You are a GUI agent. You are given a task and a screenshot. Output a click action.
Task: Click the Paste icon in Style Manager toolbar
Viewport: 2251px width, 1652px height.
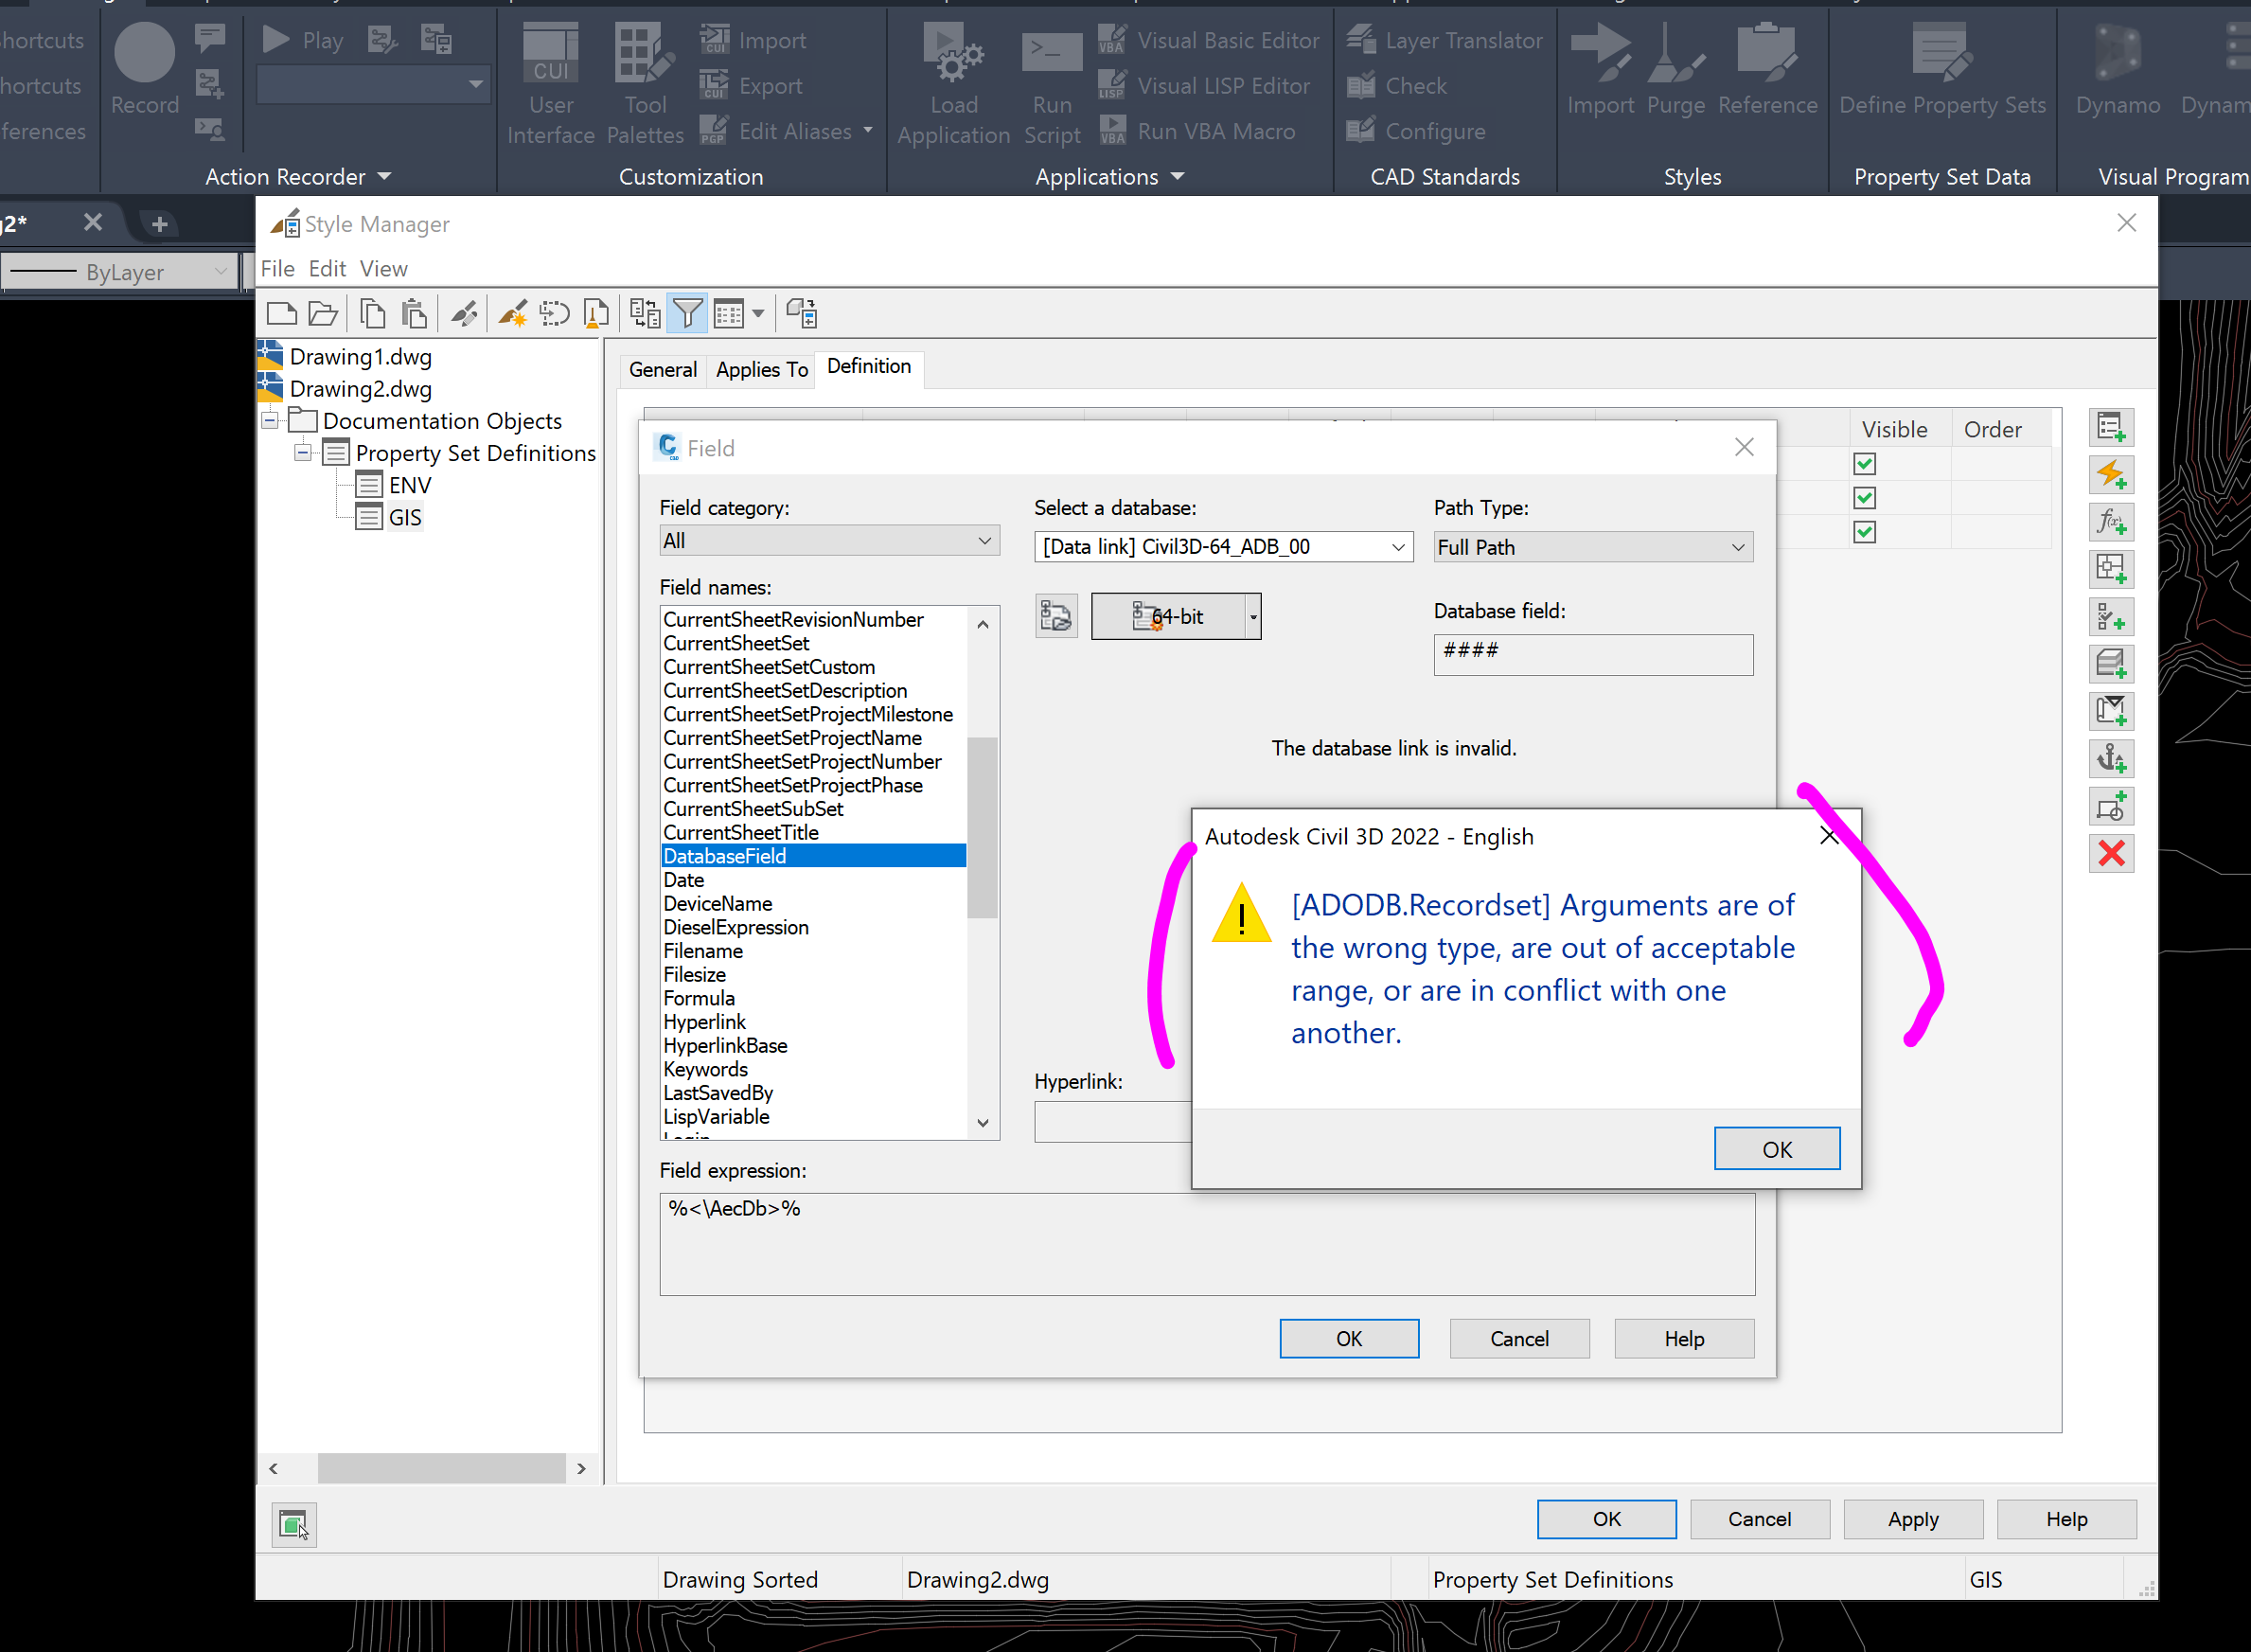click(x=414, y=314)
